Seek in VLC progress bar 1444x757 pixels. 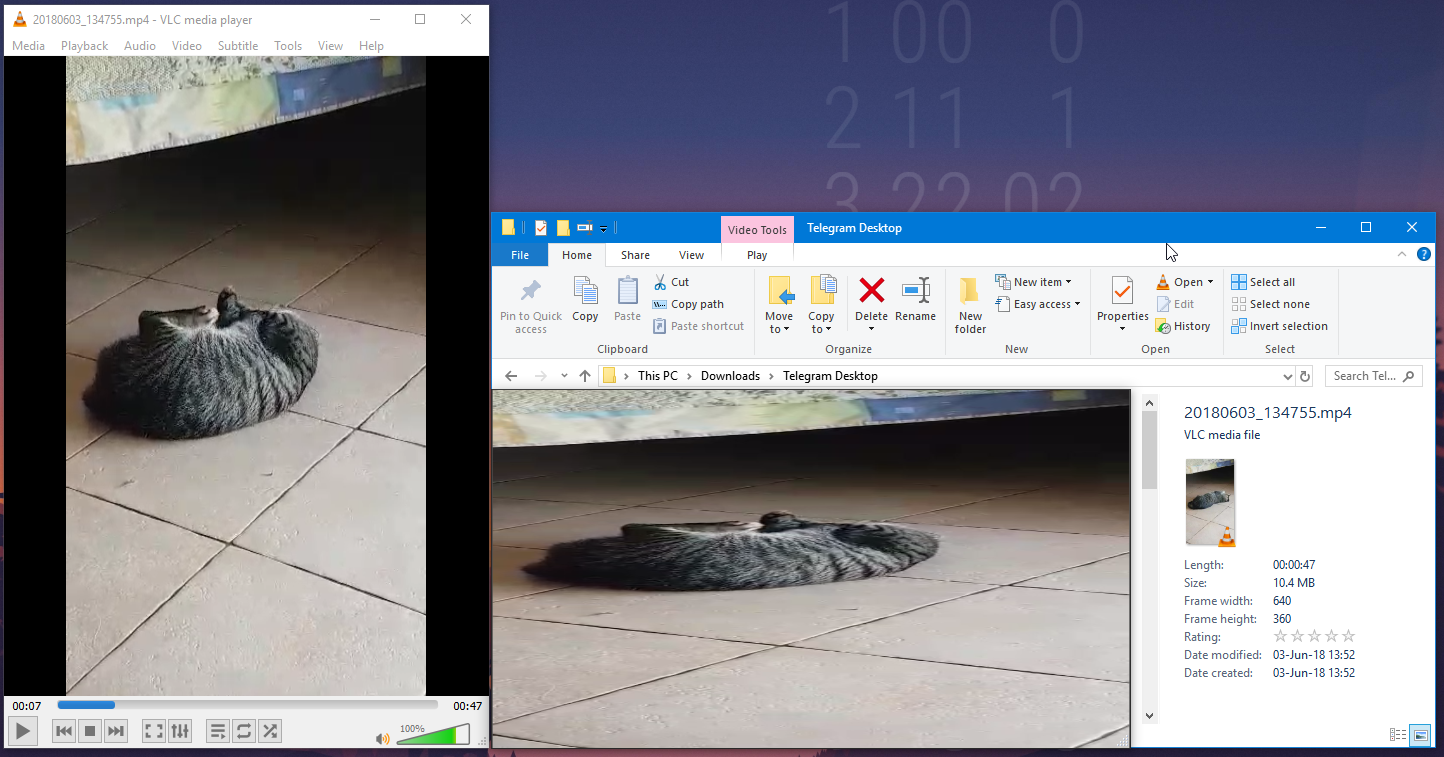[247, 705]
